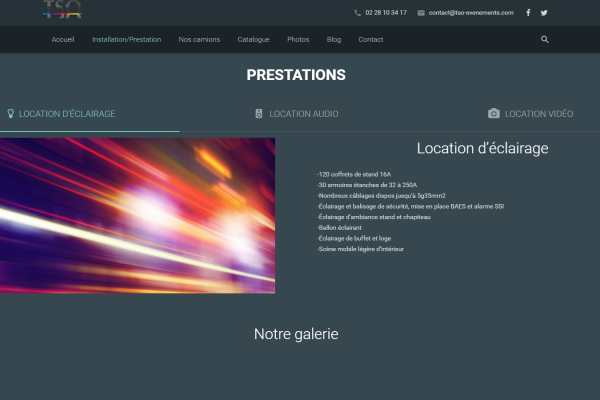
Task: Click the colorful light streaks image
Action: [137, 215]
